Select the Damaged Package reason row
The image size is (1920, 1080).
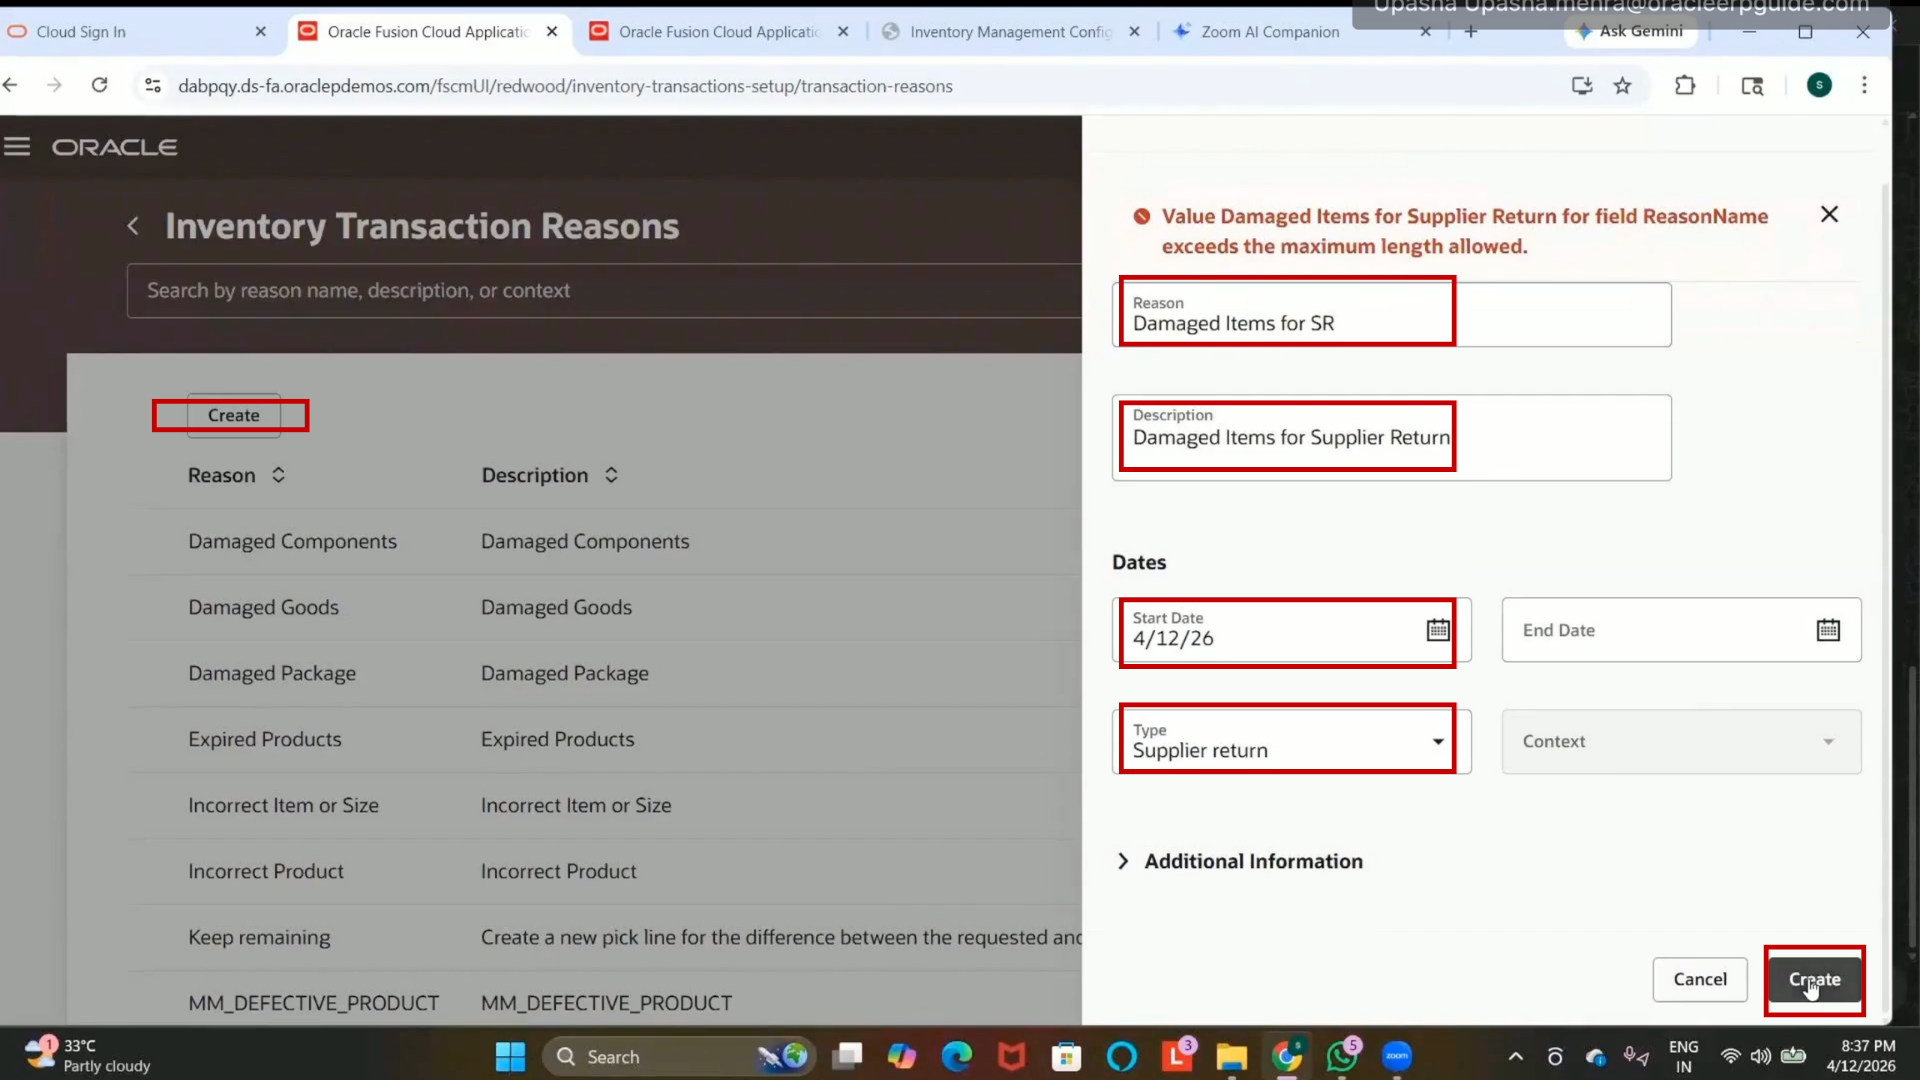click(604, 673)
